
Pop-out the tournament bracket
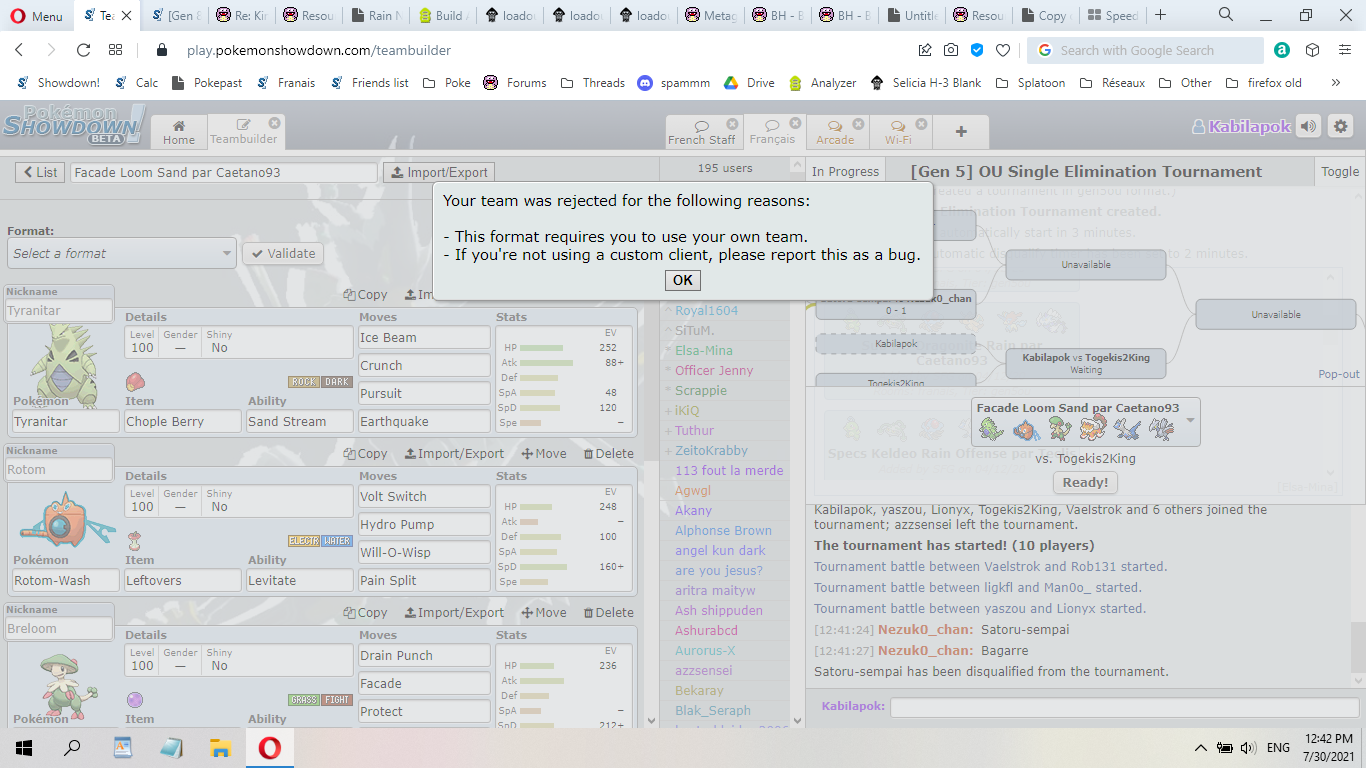pyautogui.click(x=1339, y=374)
